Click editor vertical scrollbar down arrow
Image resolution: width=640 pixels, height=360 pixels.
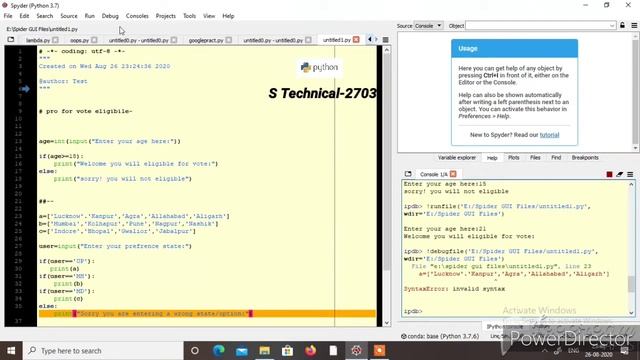click(x=387, y=323)
